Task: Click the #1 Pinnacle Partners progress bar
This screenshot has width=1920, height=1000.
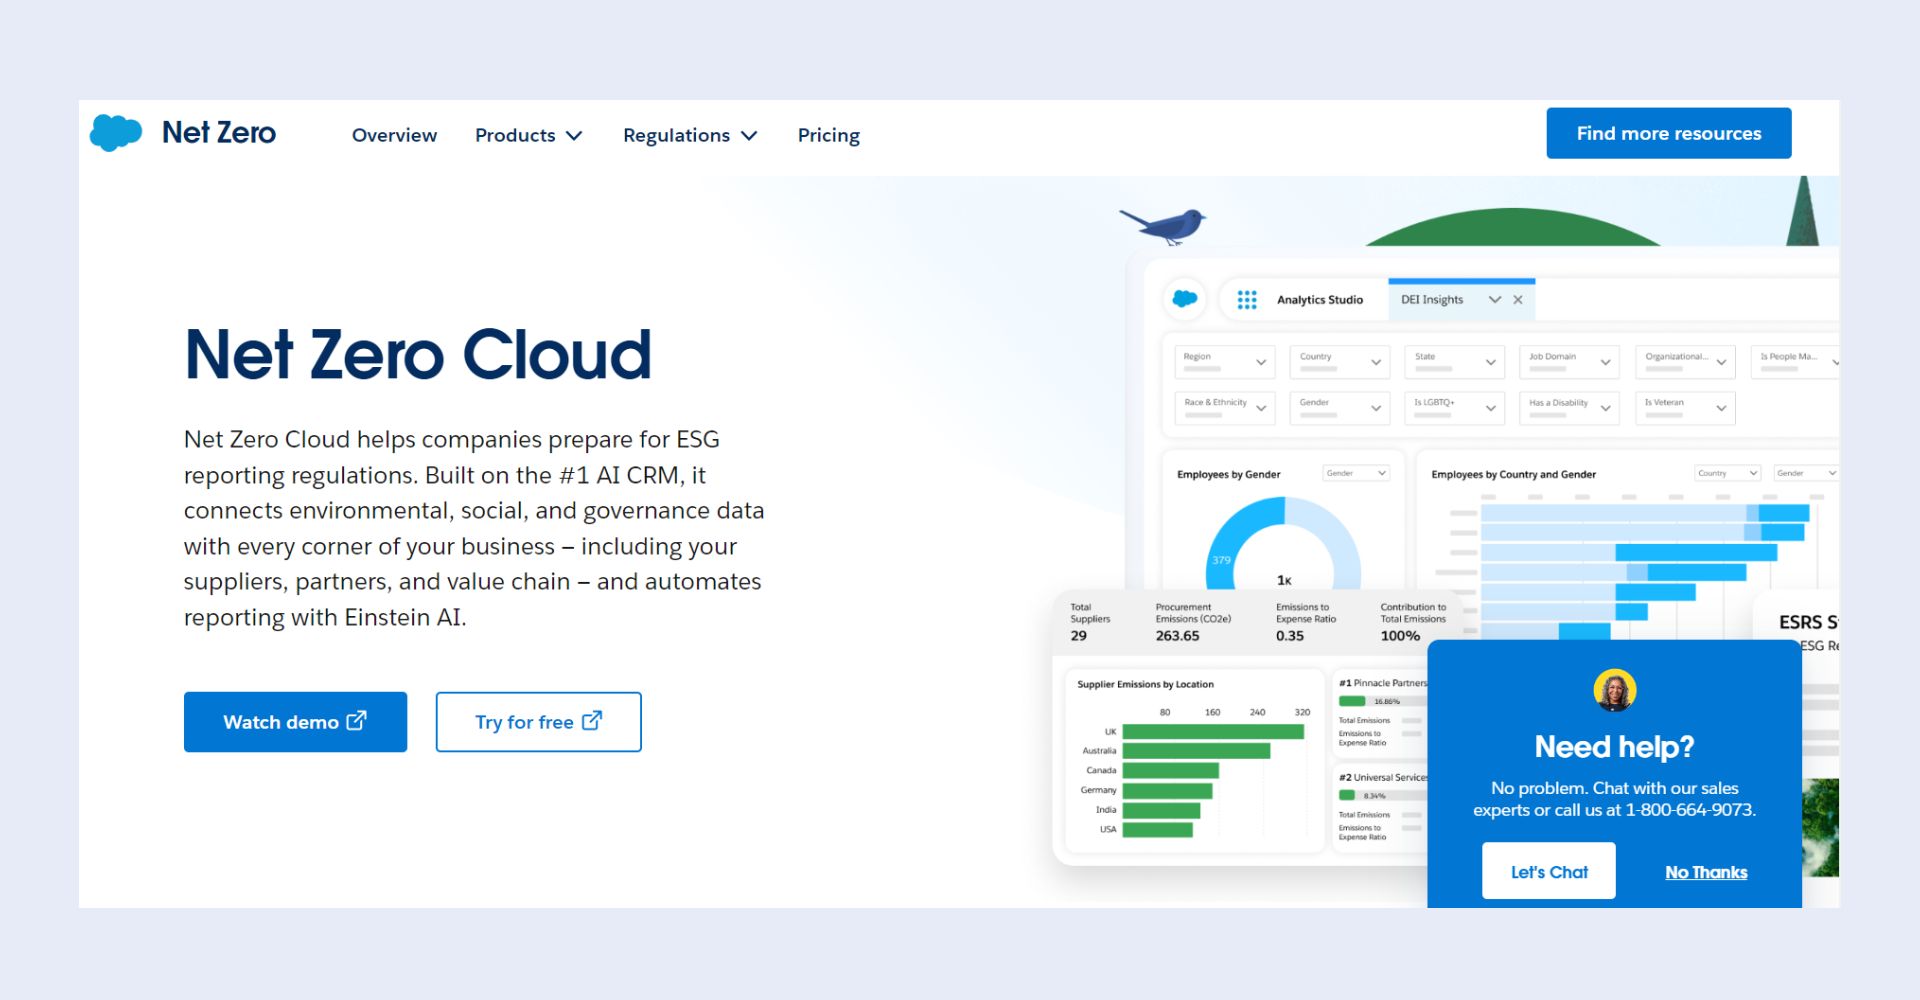Action: (x=1383, y=701)
